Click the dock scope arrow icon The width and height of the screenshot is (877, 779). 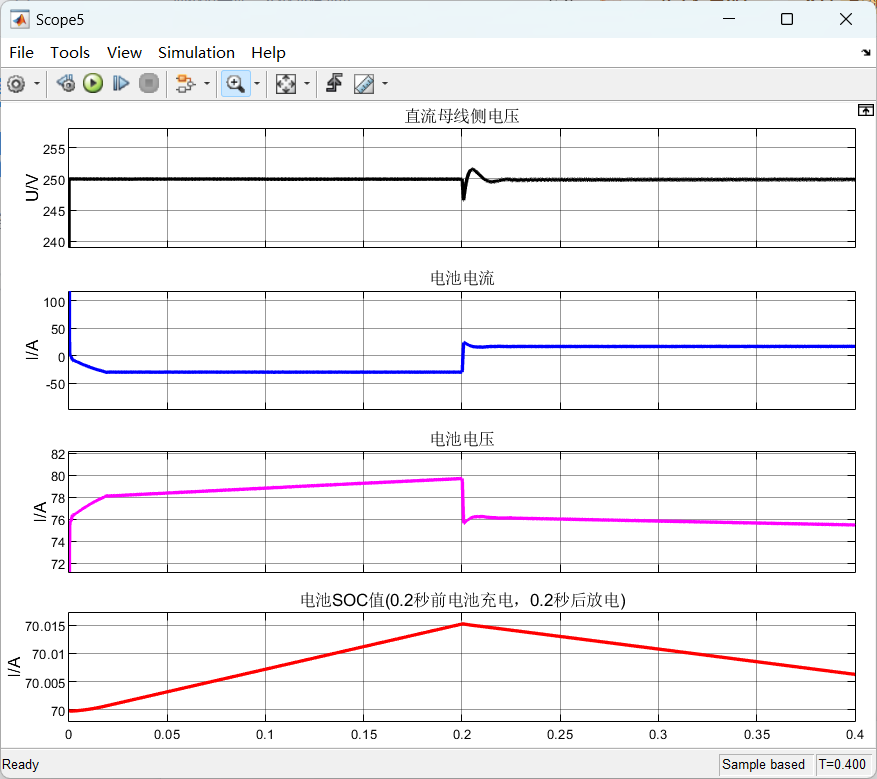tap(866, 53)
